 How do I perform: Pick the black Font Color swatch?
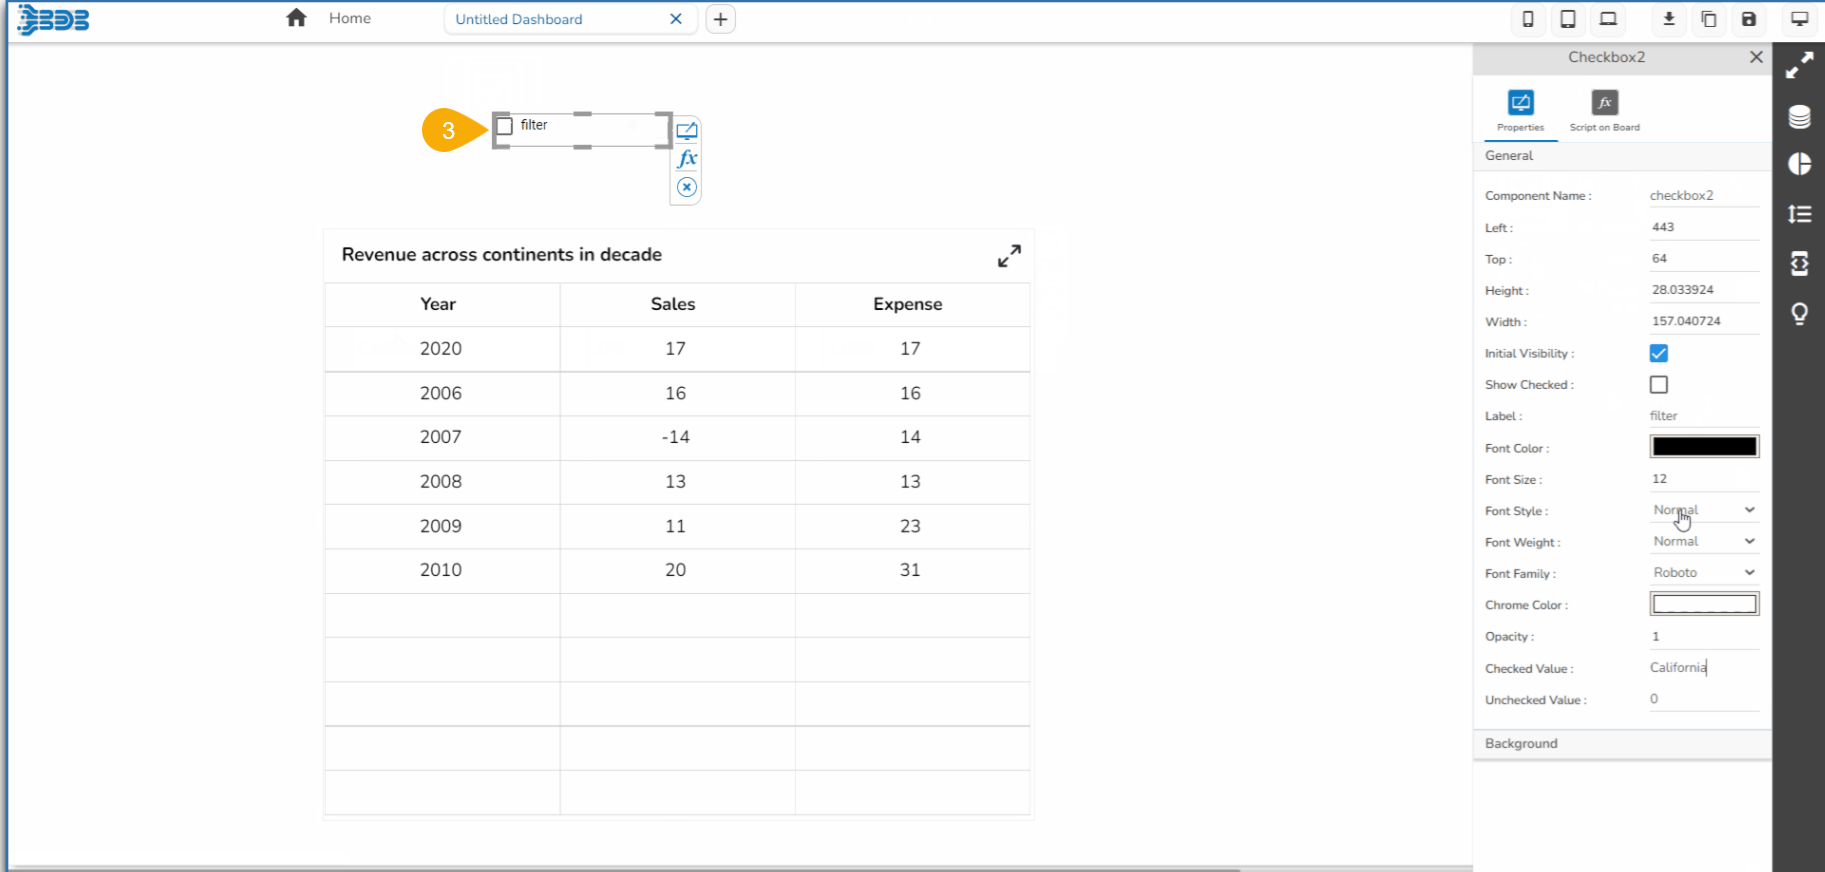[1704, 447]
